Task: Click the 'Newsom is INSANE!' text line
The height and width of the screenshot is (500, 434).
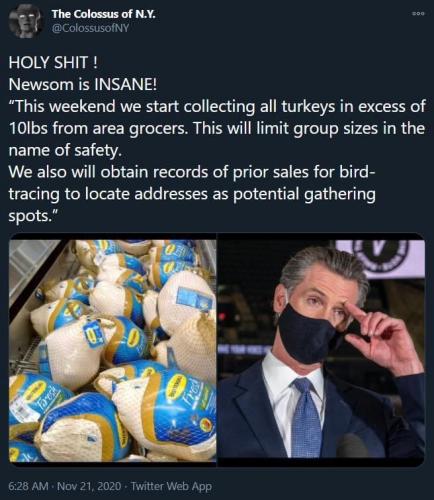Action: coord(82,85)
